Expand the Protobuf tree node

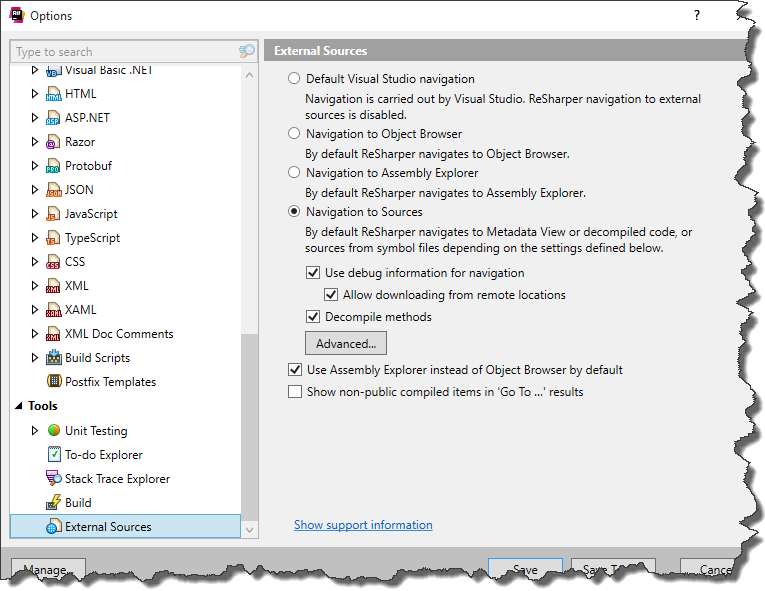coord(35,166)
